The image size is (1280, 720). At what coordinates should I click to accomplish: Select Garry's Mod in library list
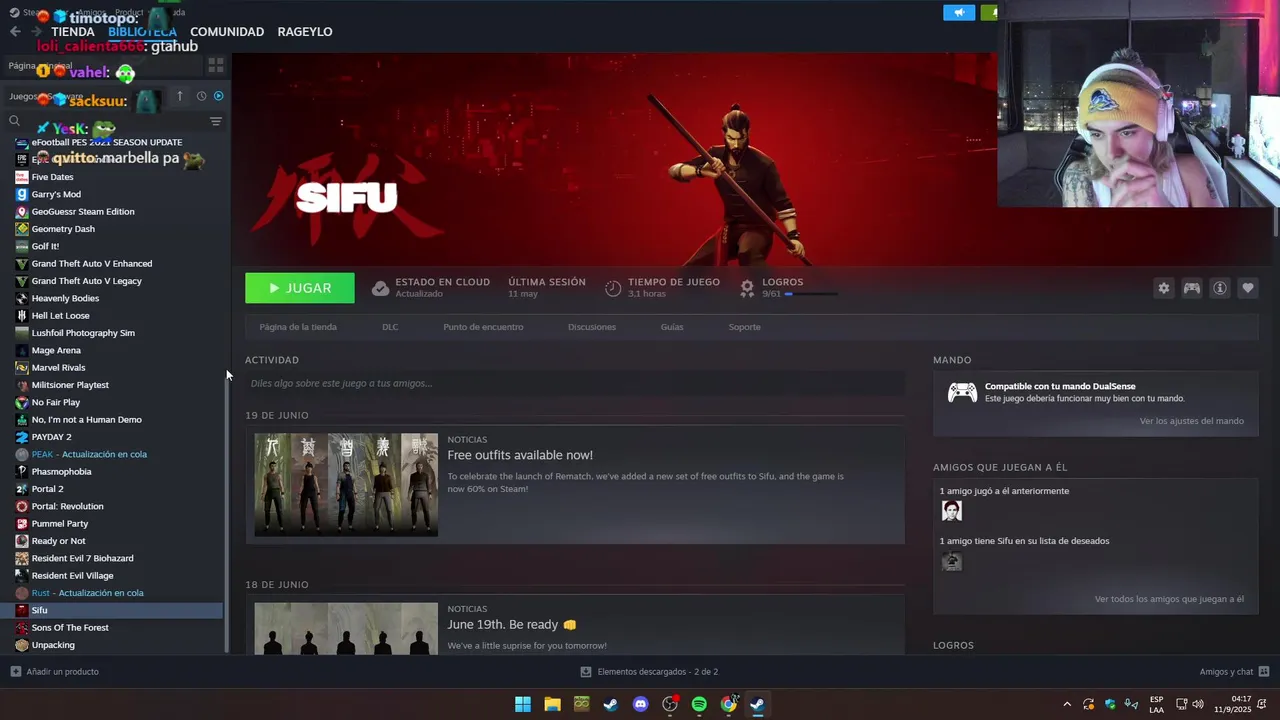[56, 194]
